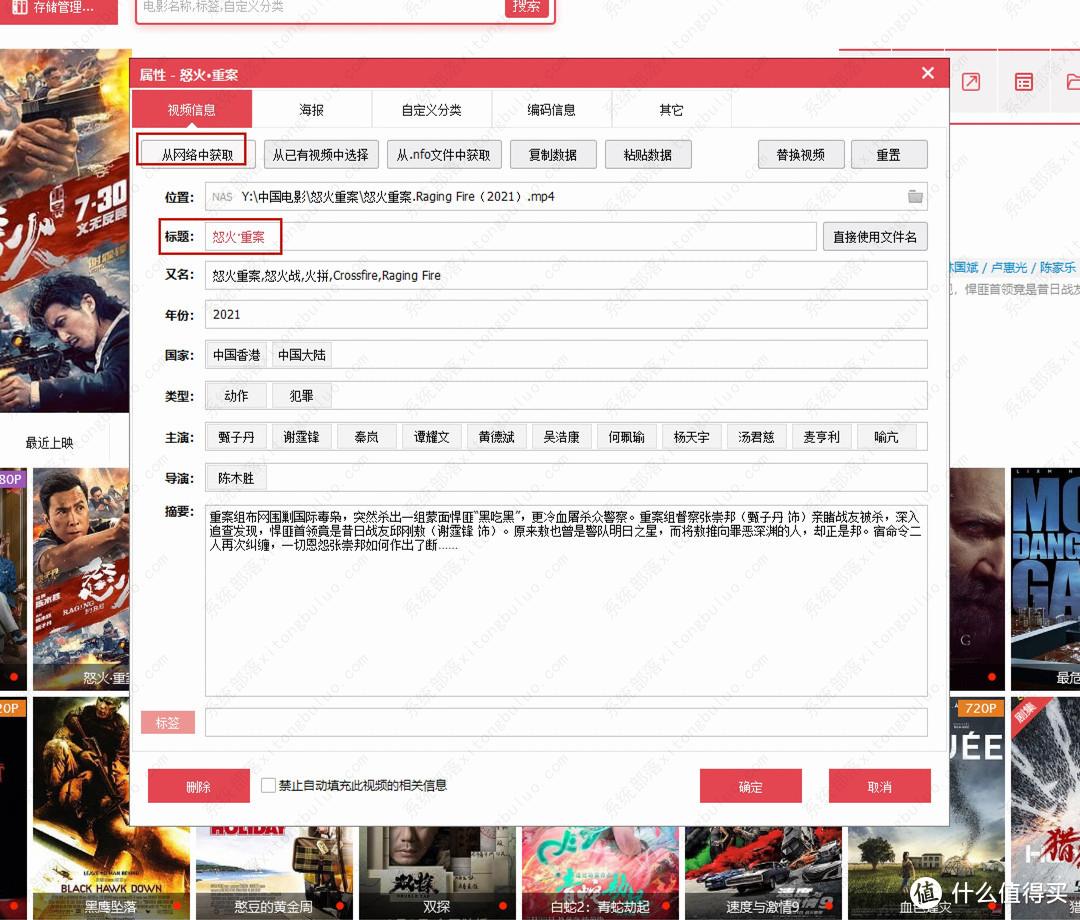Select actor tag 何珮瑜
1080x920 pixels.
pyautogui.click(x=627, y=437)
